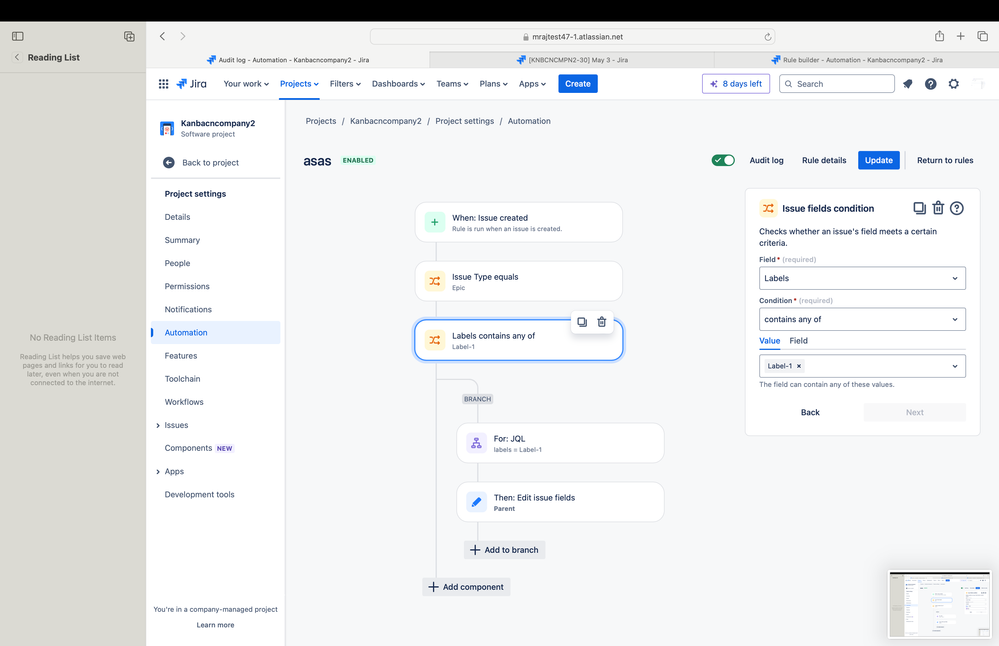This screenshot has height=646, width=999.
Task: Open Permissions in Project settings
Action: [x=187, y=286]
